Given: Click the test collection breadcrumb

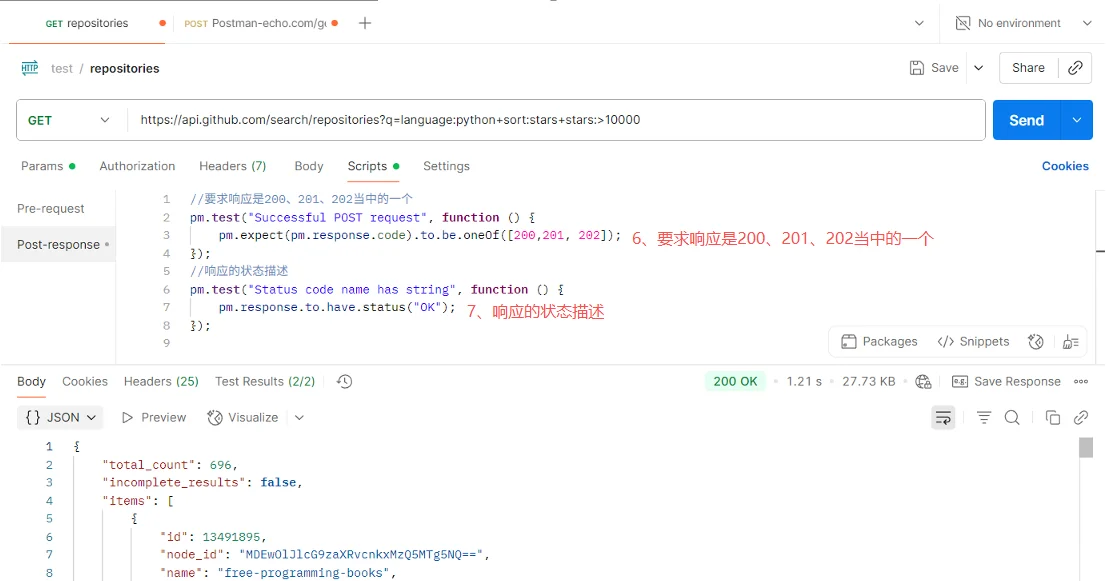Looking at the screenshot, I should coord(61,68).
